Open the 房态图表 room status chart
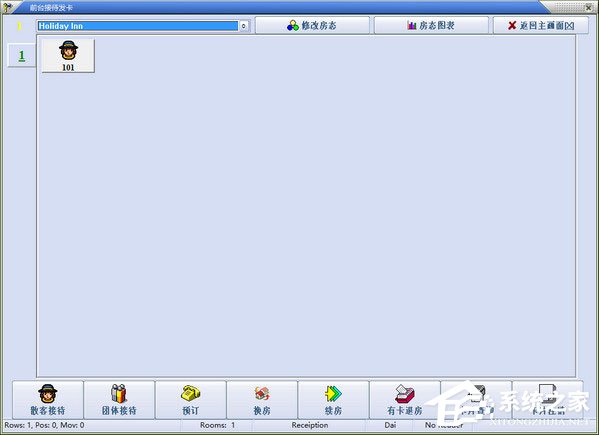The image size is (599, 435). click(x=431, y=26)
